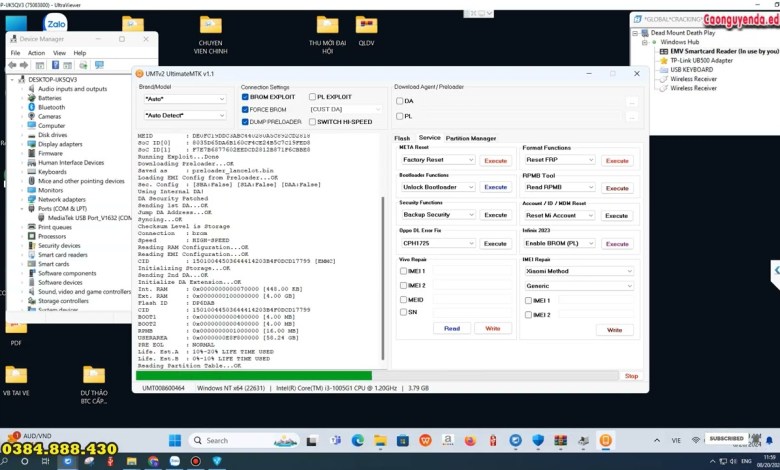The width and height of the screenshot is (780, 470).
Task: Switch to the Partition Manager tab
Action: pyautogui.click(x=470, y=138)
